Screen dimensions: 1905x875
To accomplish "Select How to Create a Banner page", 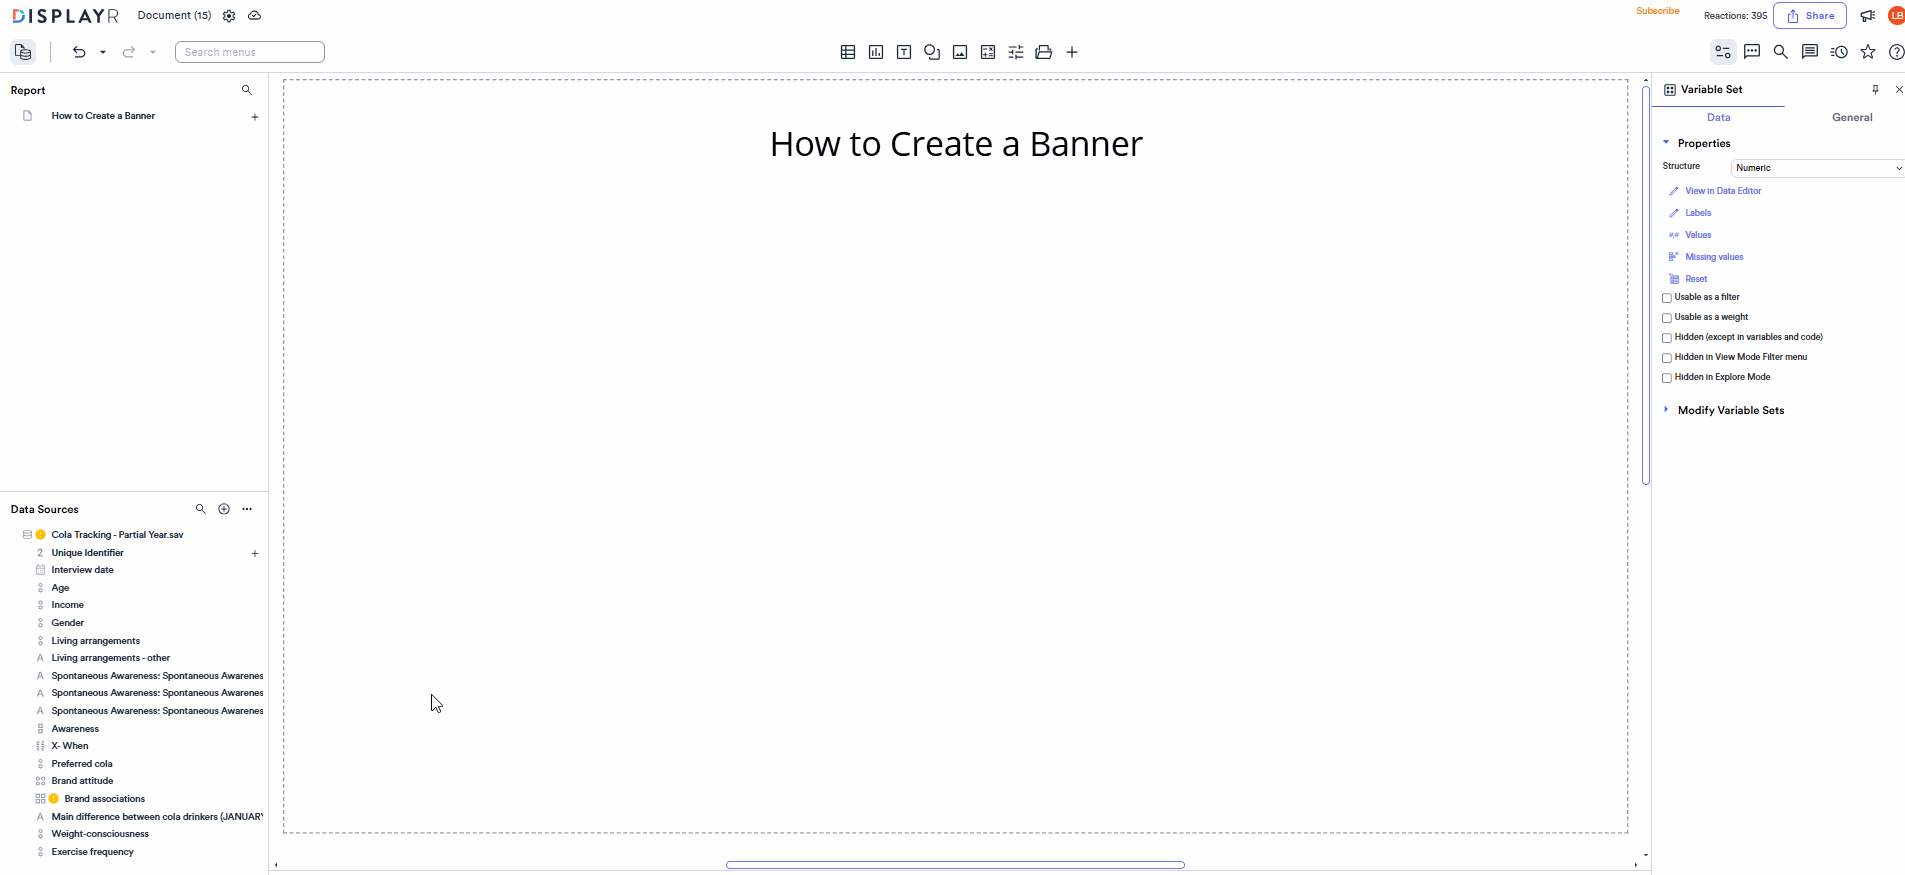I will 103,116.
